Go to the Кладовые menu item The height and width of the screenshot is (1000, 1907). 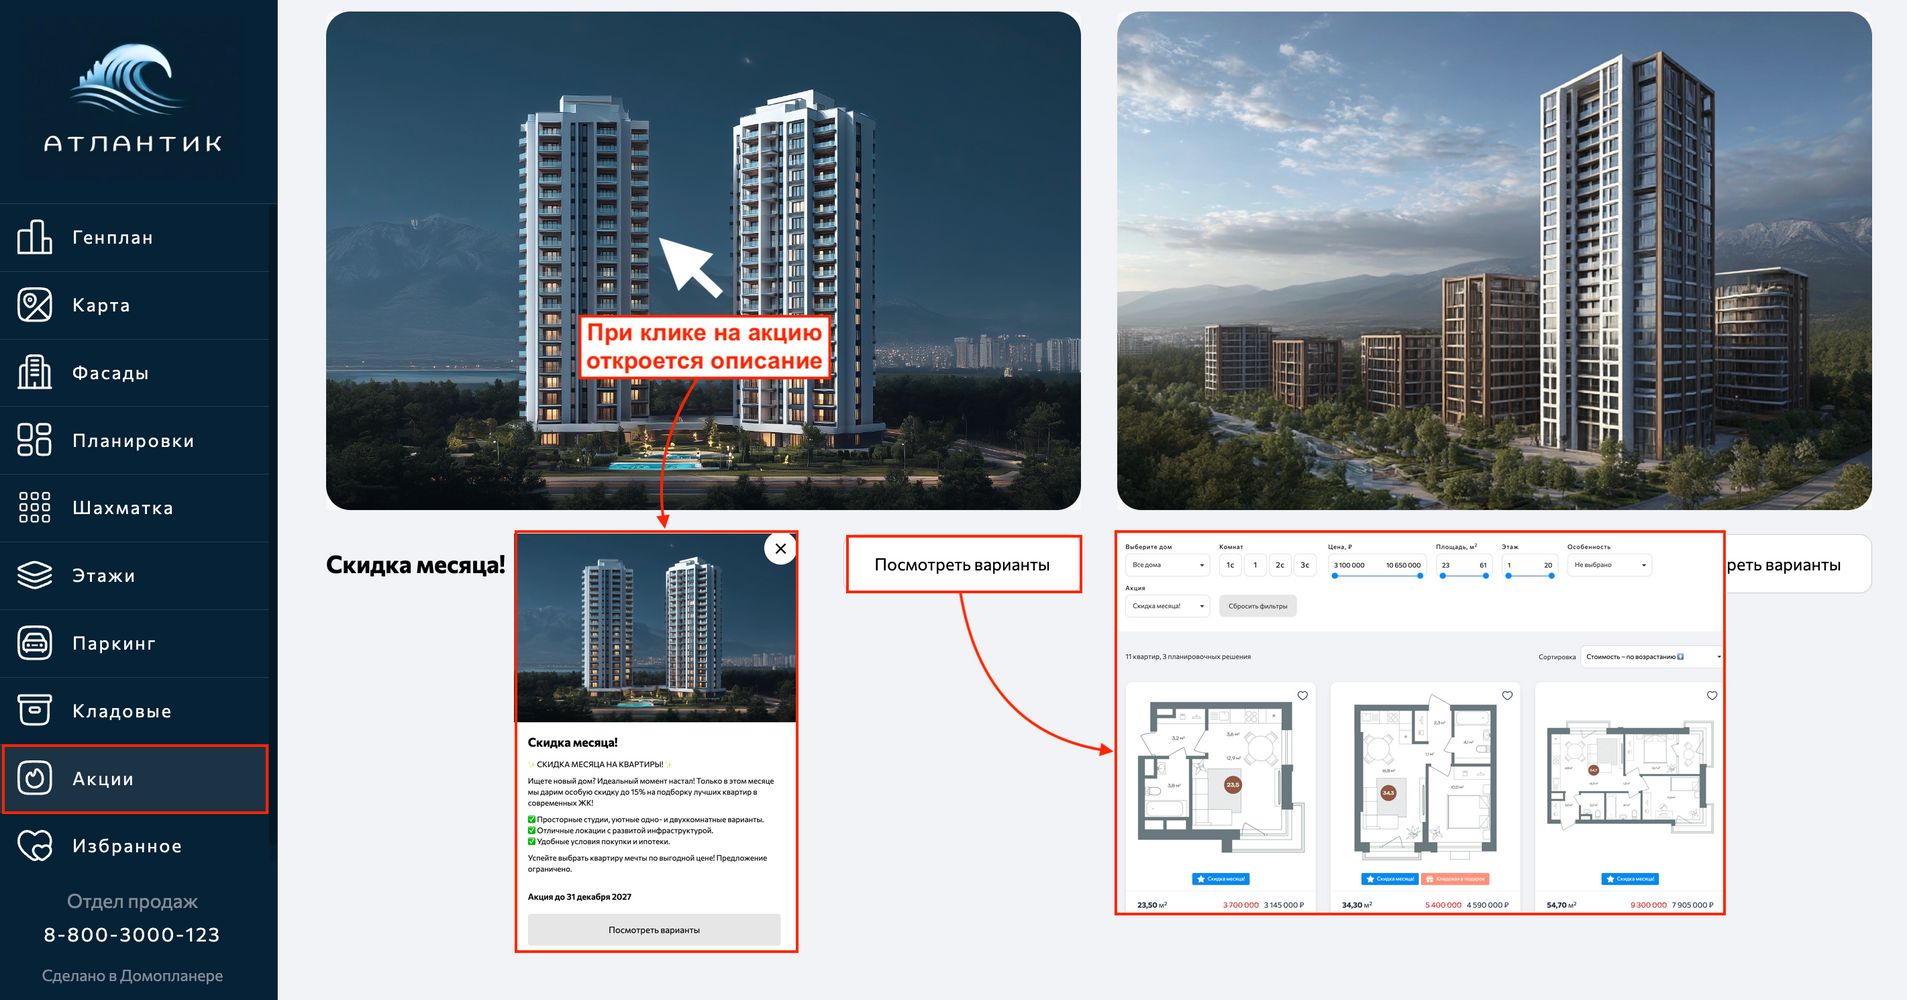(135, 710)
